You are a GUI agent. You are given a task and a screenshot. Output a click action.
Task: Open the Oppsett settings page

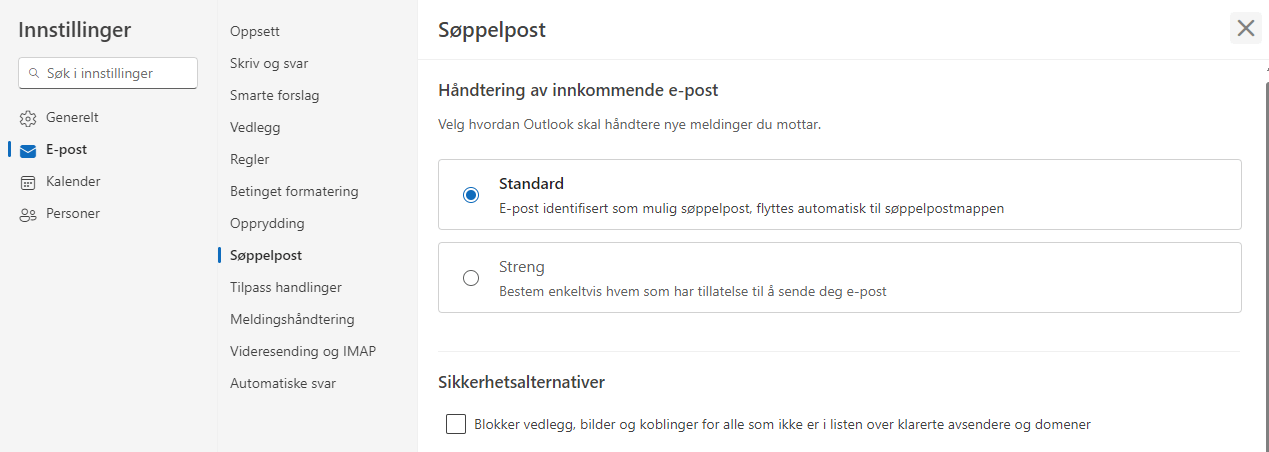coord(255,31)
